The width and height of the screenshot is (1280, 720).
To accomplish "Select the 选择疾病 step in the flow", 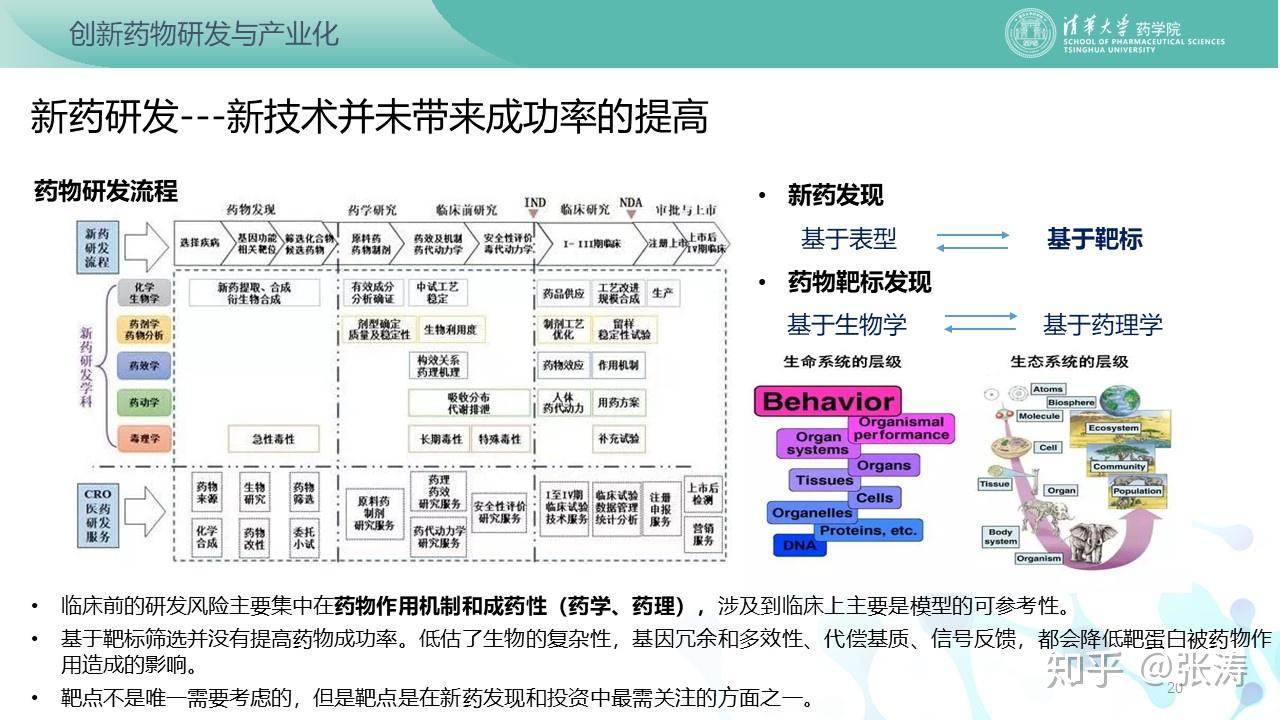I will (x=199, y=244).
